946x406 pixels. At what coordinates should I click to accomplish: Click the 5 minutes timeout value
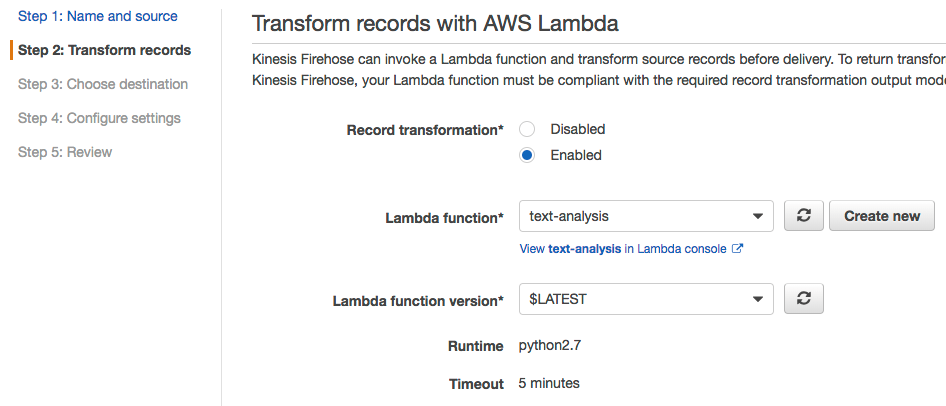(x=549, y=383)
